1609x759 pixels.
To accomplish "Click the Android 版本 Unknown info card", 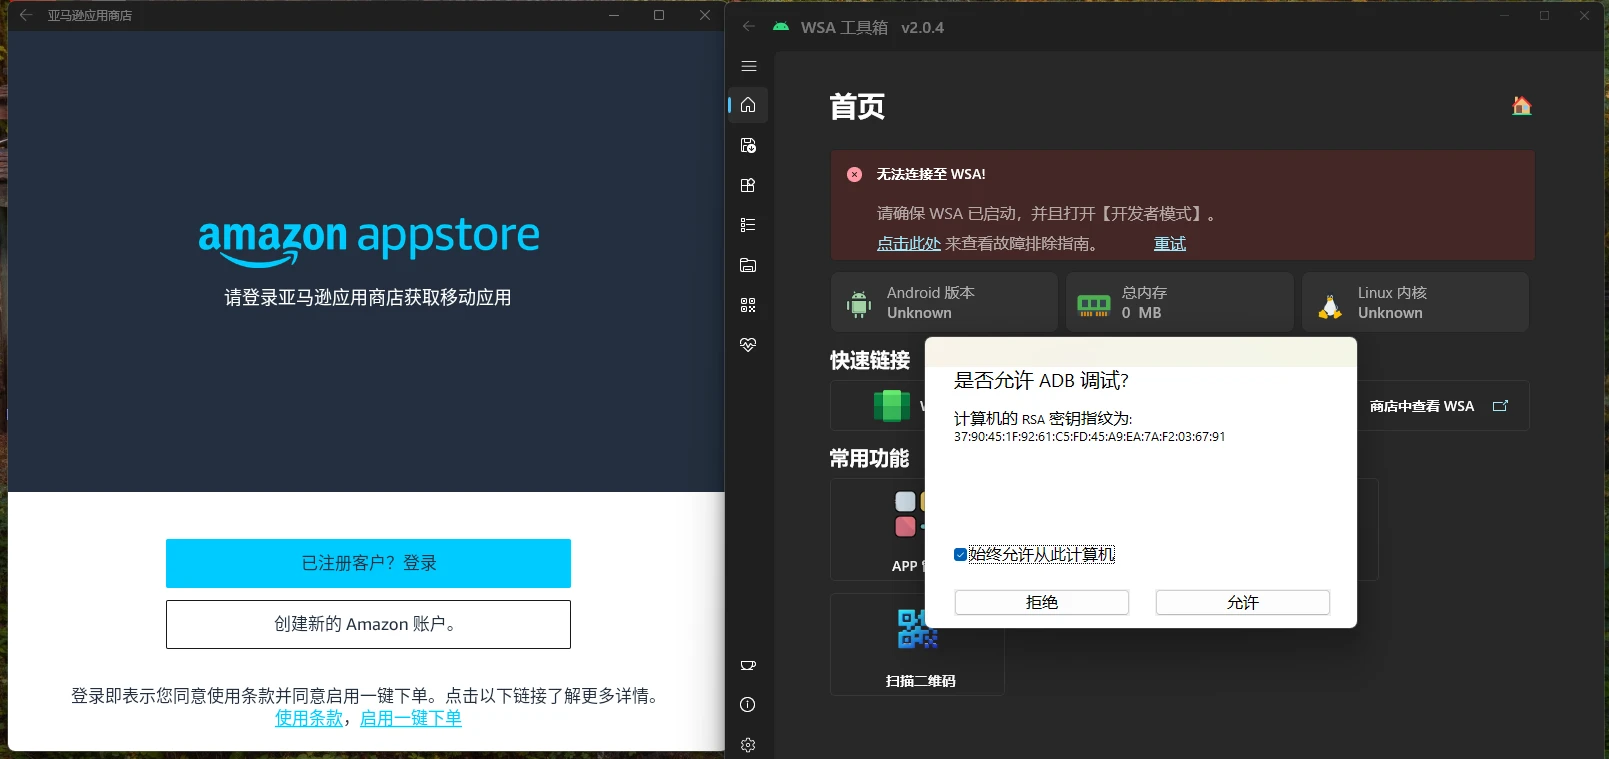I will (944, 302).
